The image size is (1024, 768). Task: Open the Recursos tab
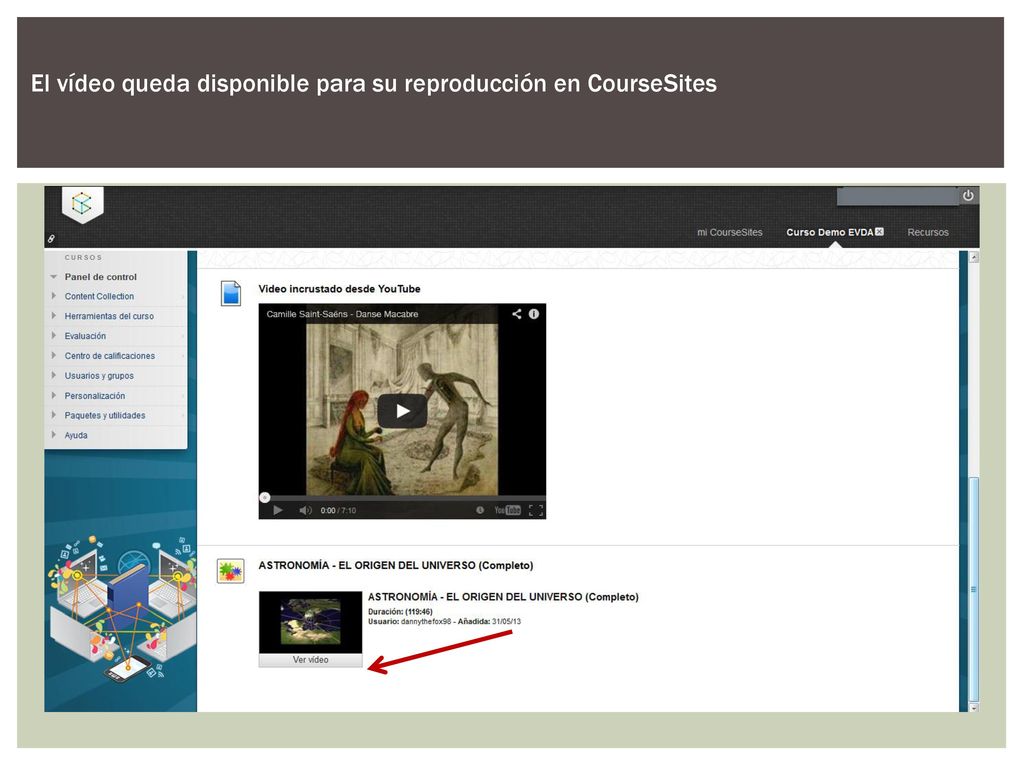coord(927,232)
